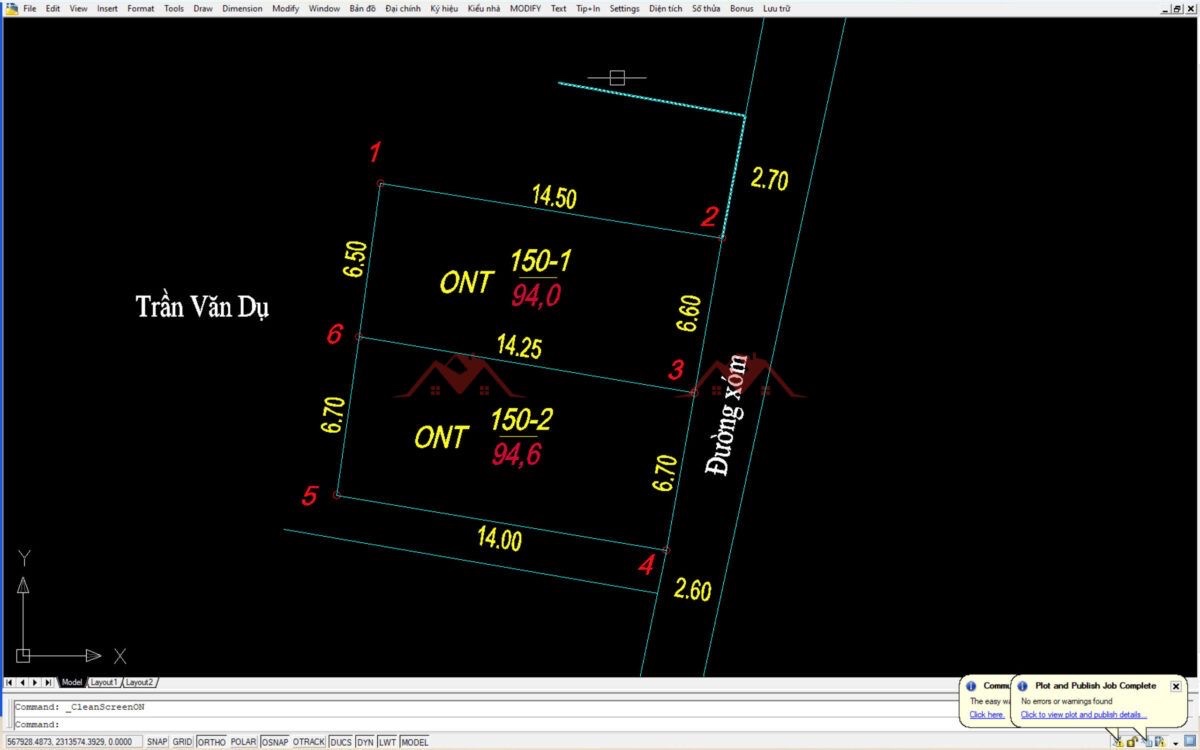
Task: Close the Plot and Publish notification balloon
Action: 1176,686
